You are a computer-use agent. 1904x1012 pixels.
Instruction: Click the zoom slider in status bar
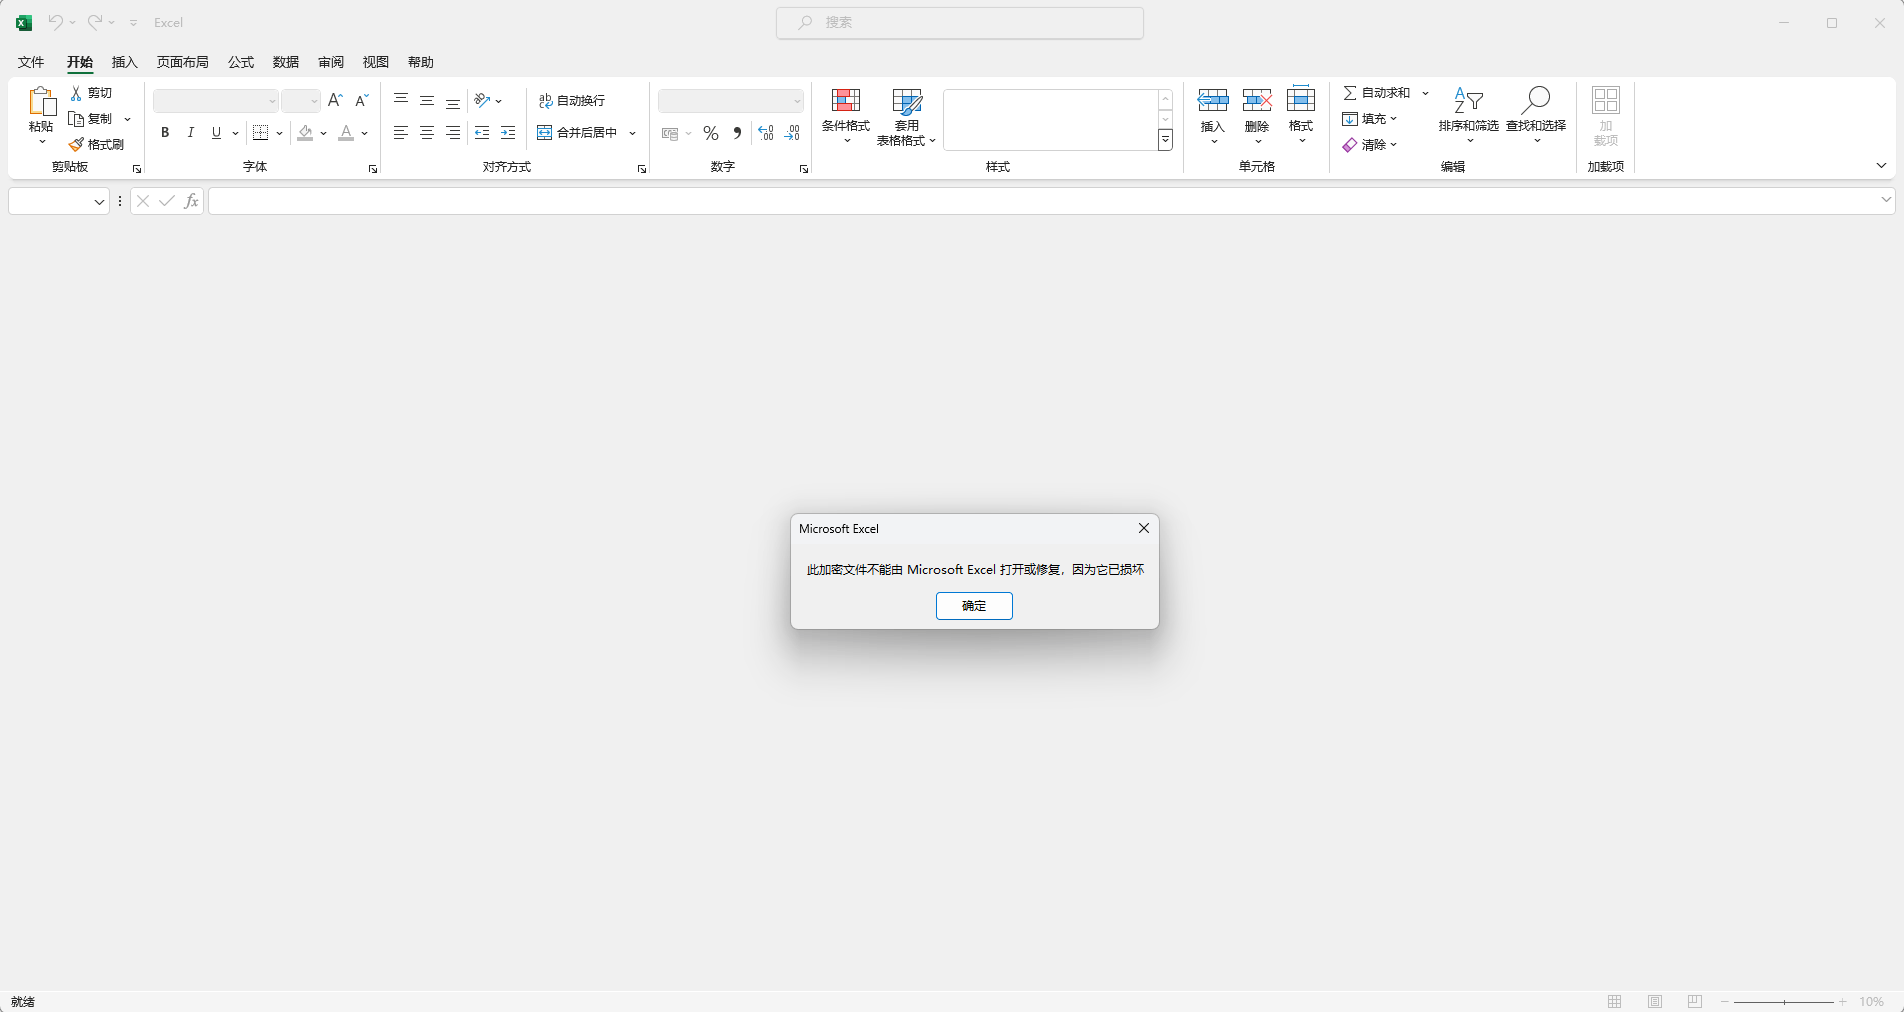(1784, 1001)
